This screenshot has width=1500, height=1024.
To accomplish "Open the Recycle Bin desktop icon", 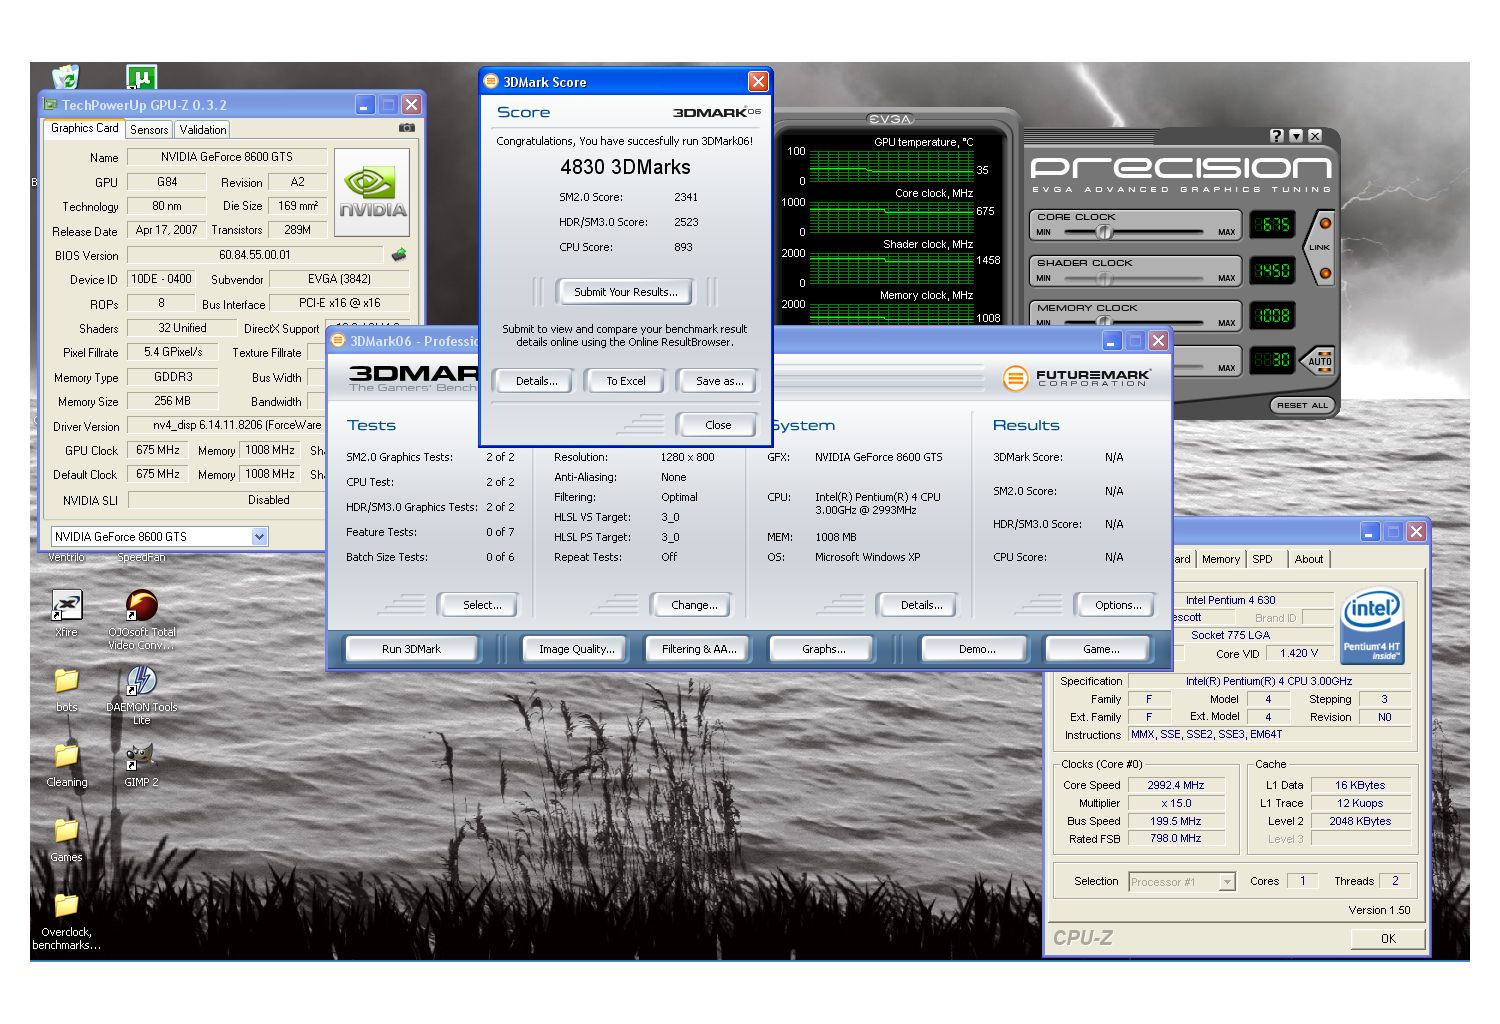I will pyautogui.click(x=66, y=76).
